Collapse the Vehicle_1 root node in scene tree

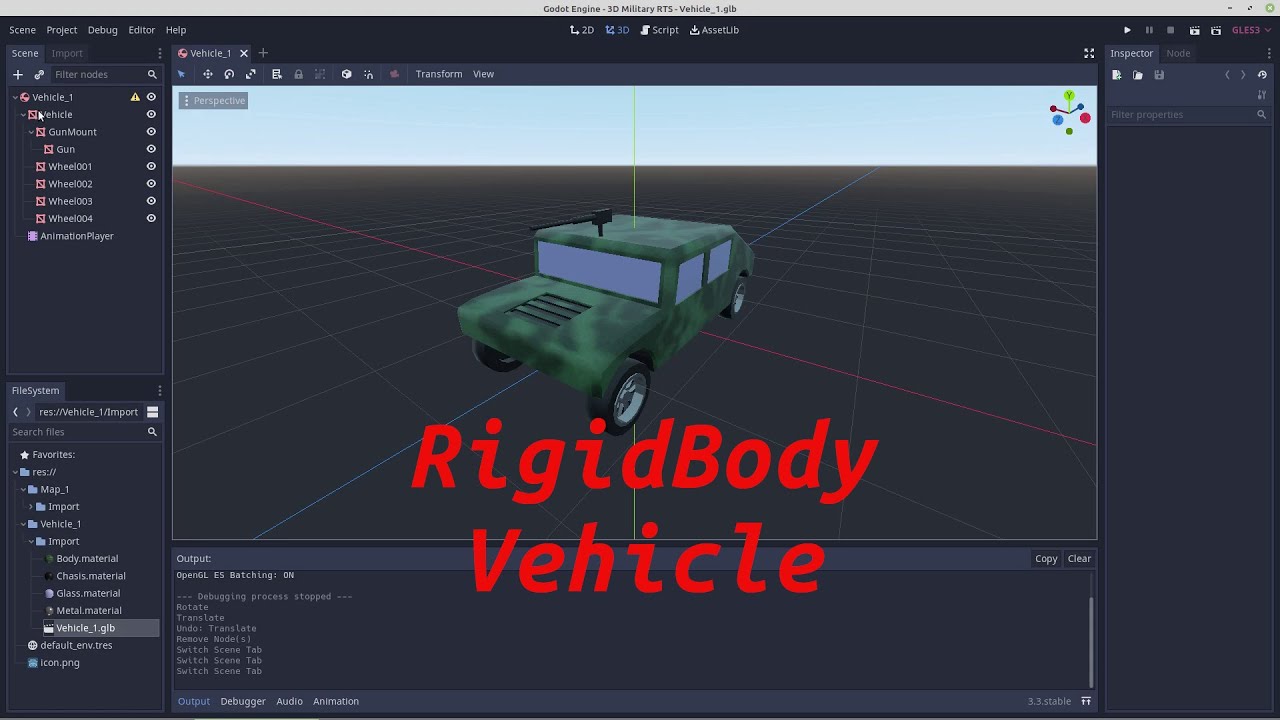pyautogui.click(x=15, y=97)
